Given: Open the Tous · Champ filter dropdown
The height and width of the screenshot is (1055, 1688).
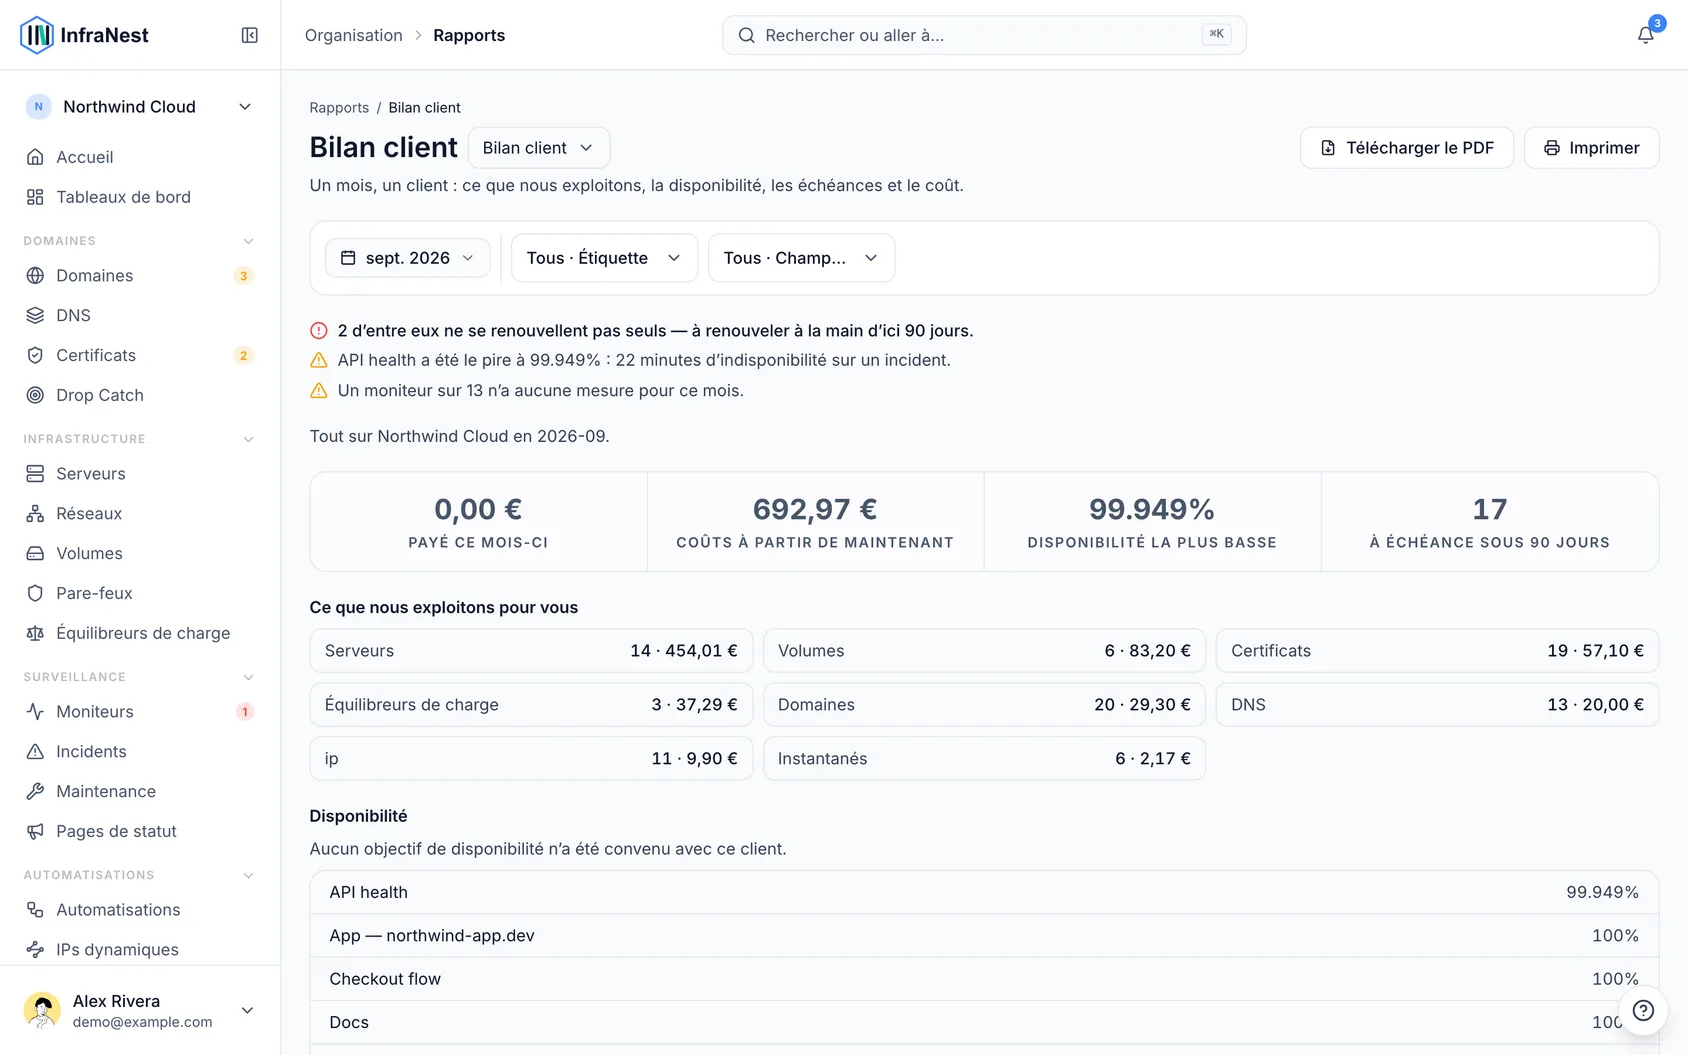Looking at the screenshot, I should (x=801, y=258).
